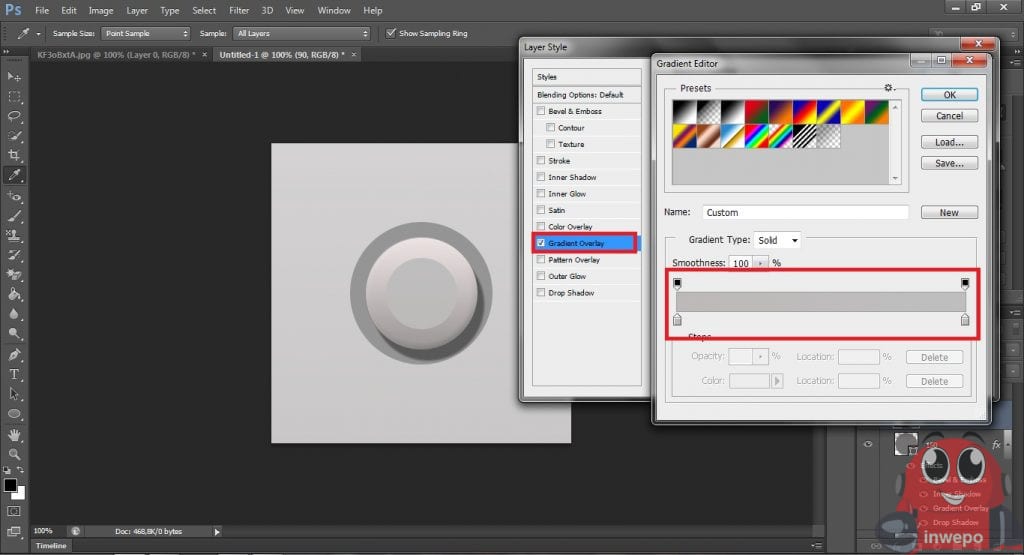This screenshot has width=1024, height=555.
Task: Select the Lasso tool
Action: coord(14,116)
